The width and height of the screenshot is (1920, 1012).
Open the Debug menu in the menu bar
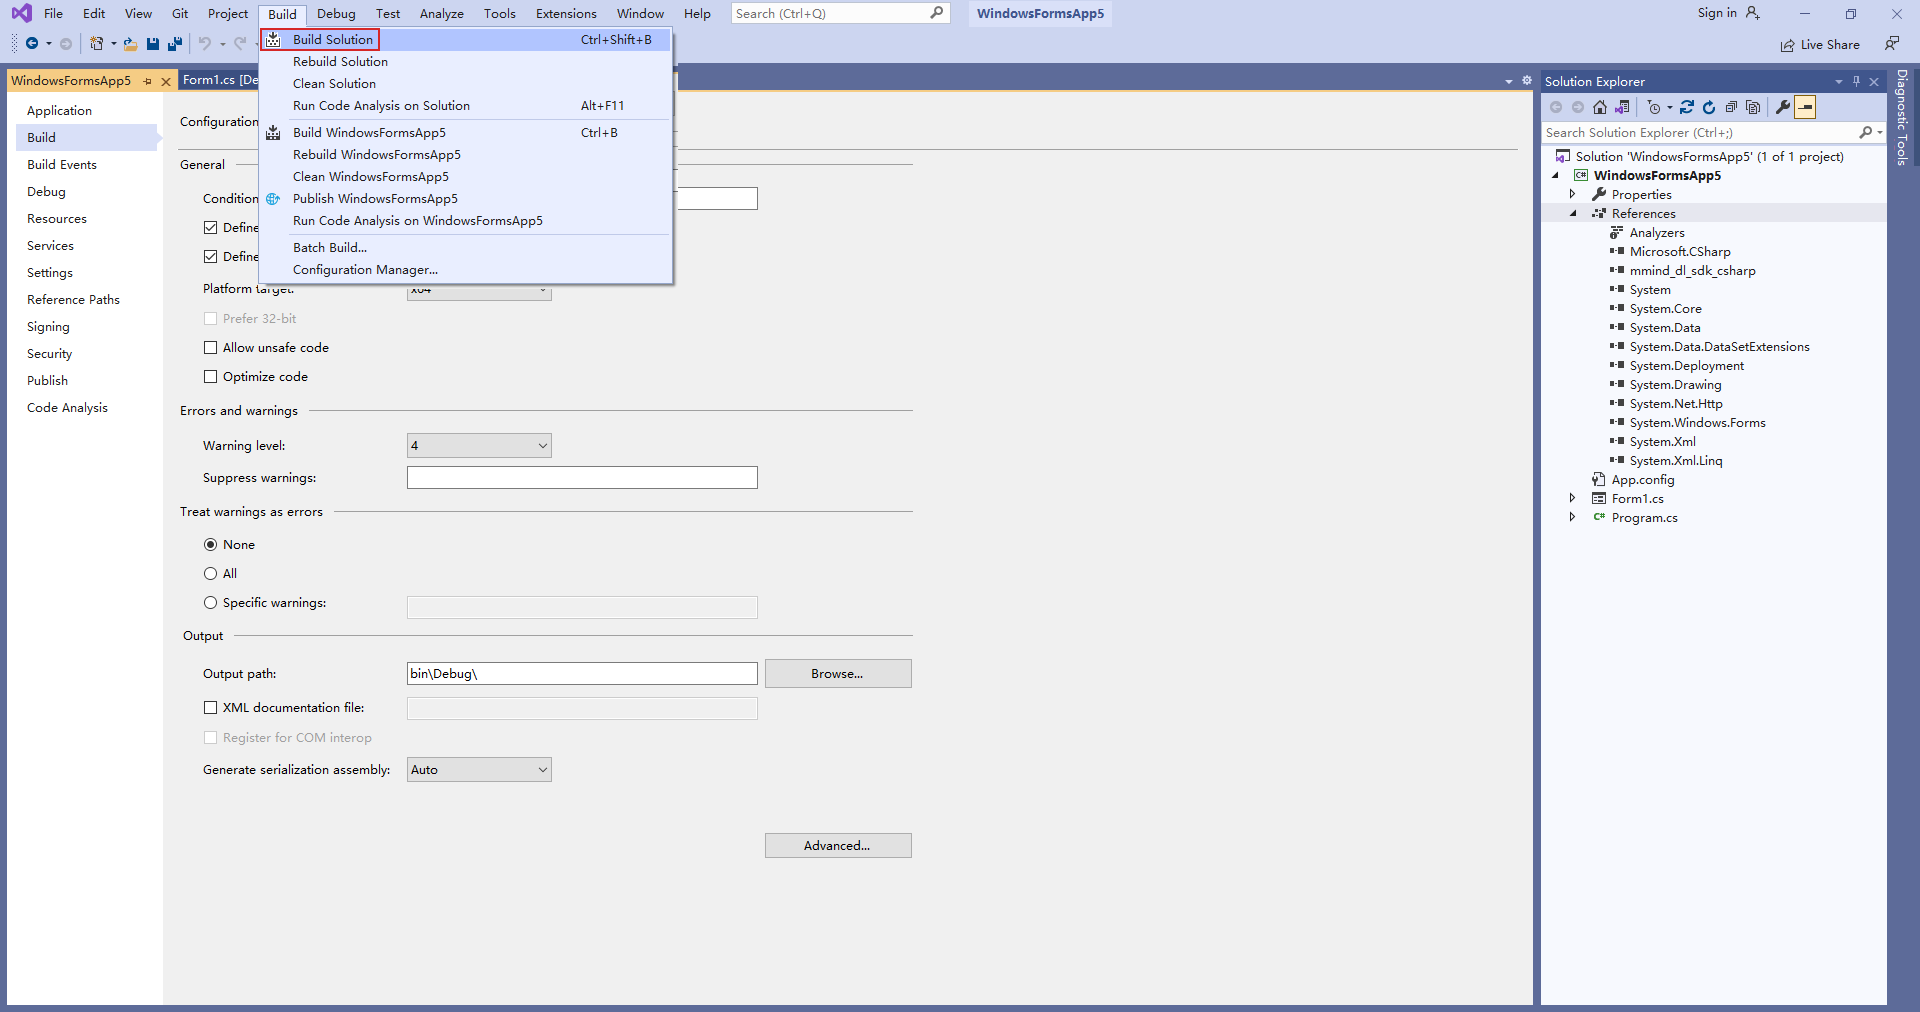click(x=336, y=13)
